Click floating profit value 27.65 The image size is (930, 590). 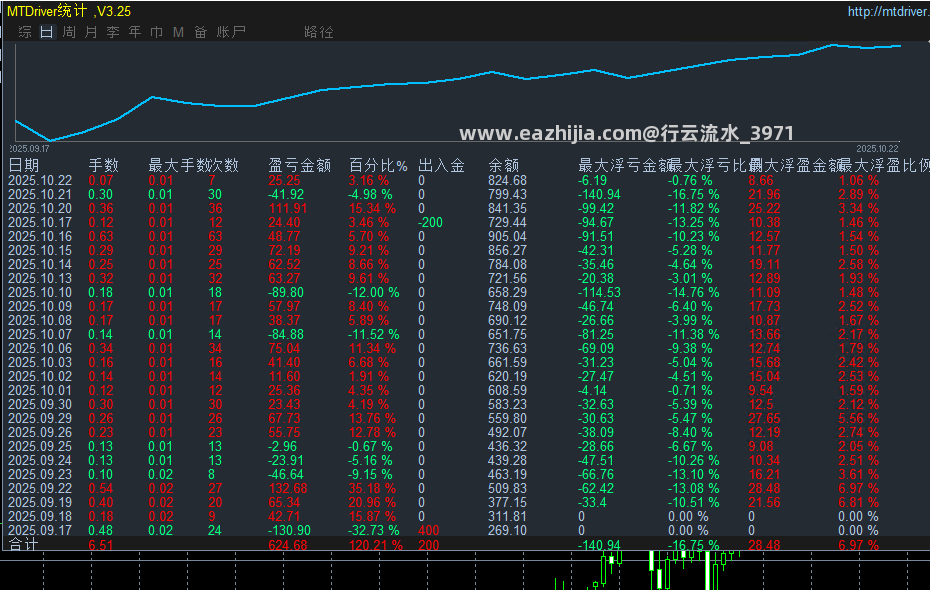(765, 419)
